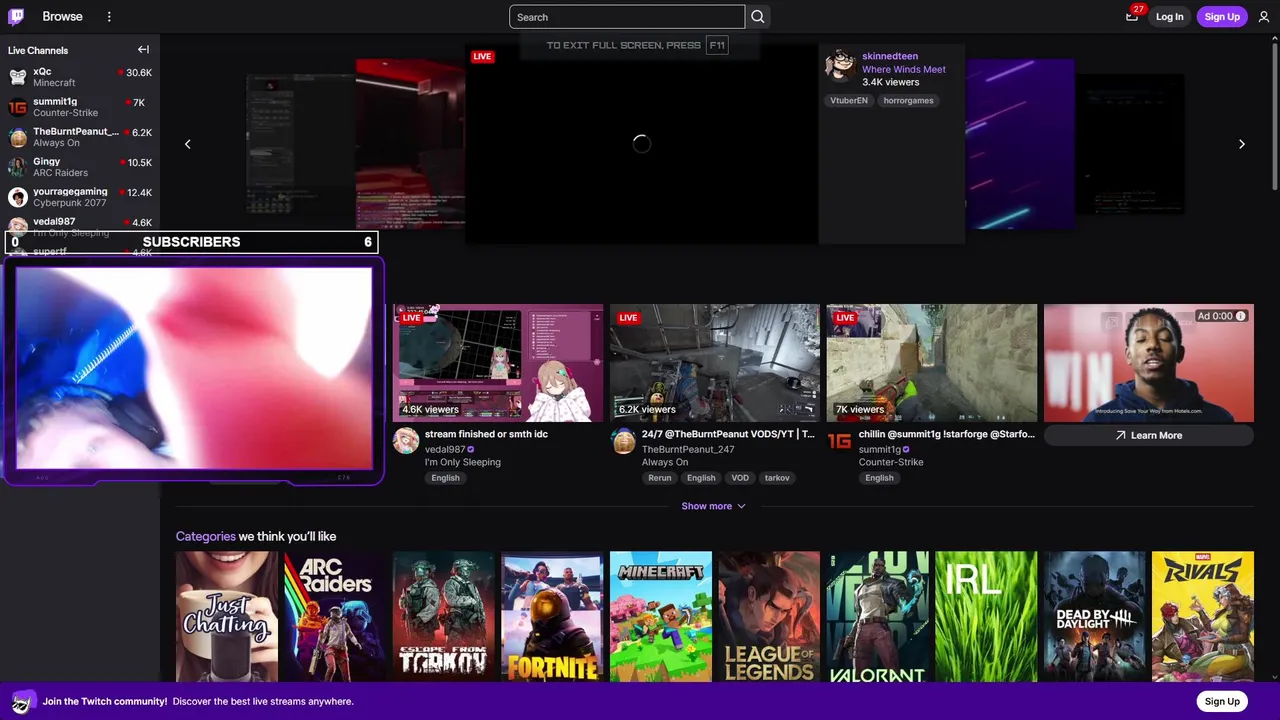Viewport: 1280px width, 720px height.
Task: Open the skinnedteen channel link
Action: [x=890, y=56]
